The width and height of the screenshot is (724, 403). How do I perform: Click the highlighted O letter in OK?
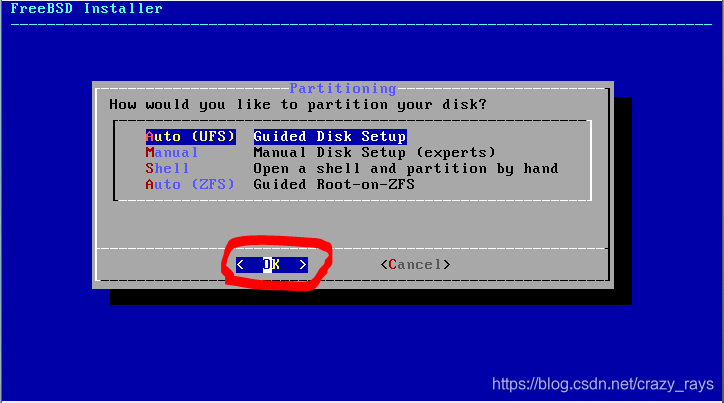267,265
